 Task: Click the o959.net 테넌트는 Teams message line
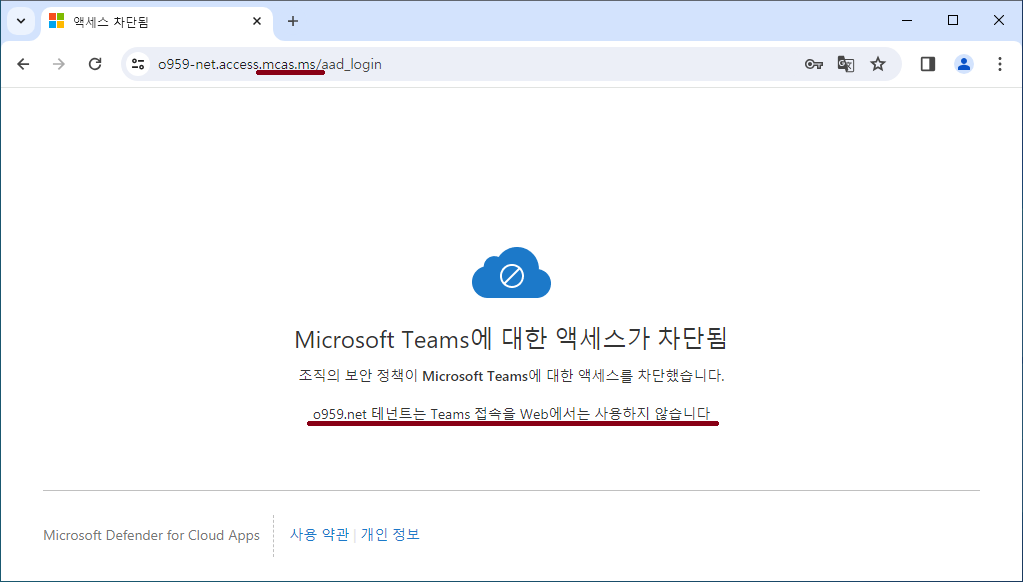pos(512,414)
